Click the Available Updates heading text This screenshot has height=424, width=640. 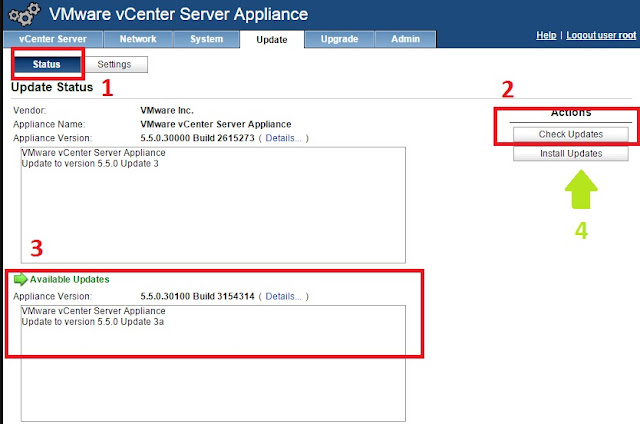point(69,280)
